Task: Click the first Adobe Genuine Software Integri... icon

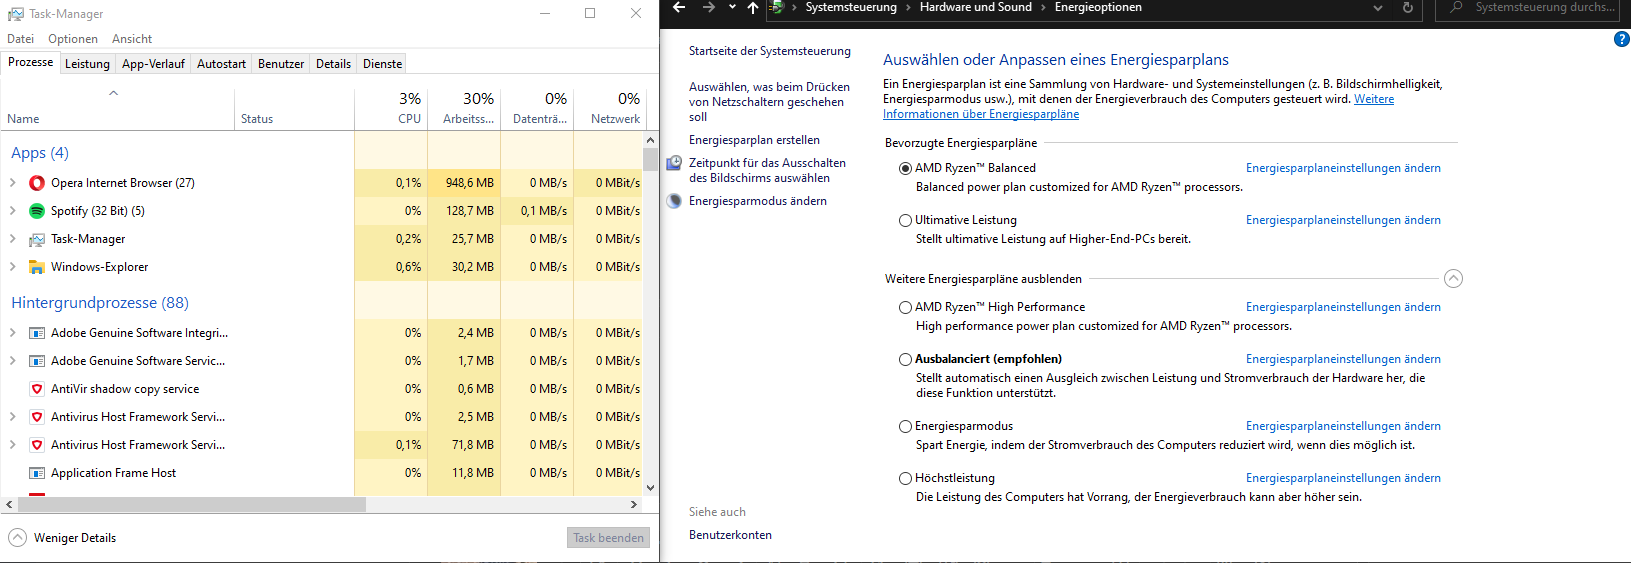Action: (37, 333)
